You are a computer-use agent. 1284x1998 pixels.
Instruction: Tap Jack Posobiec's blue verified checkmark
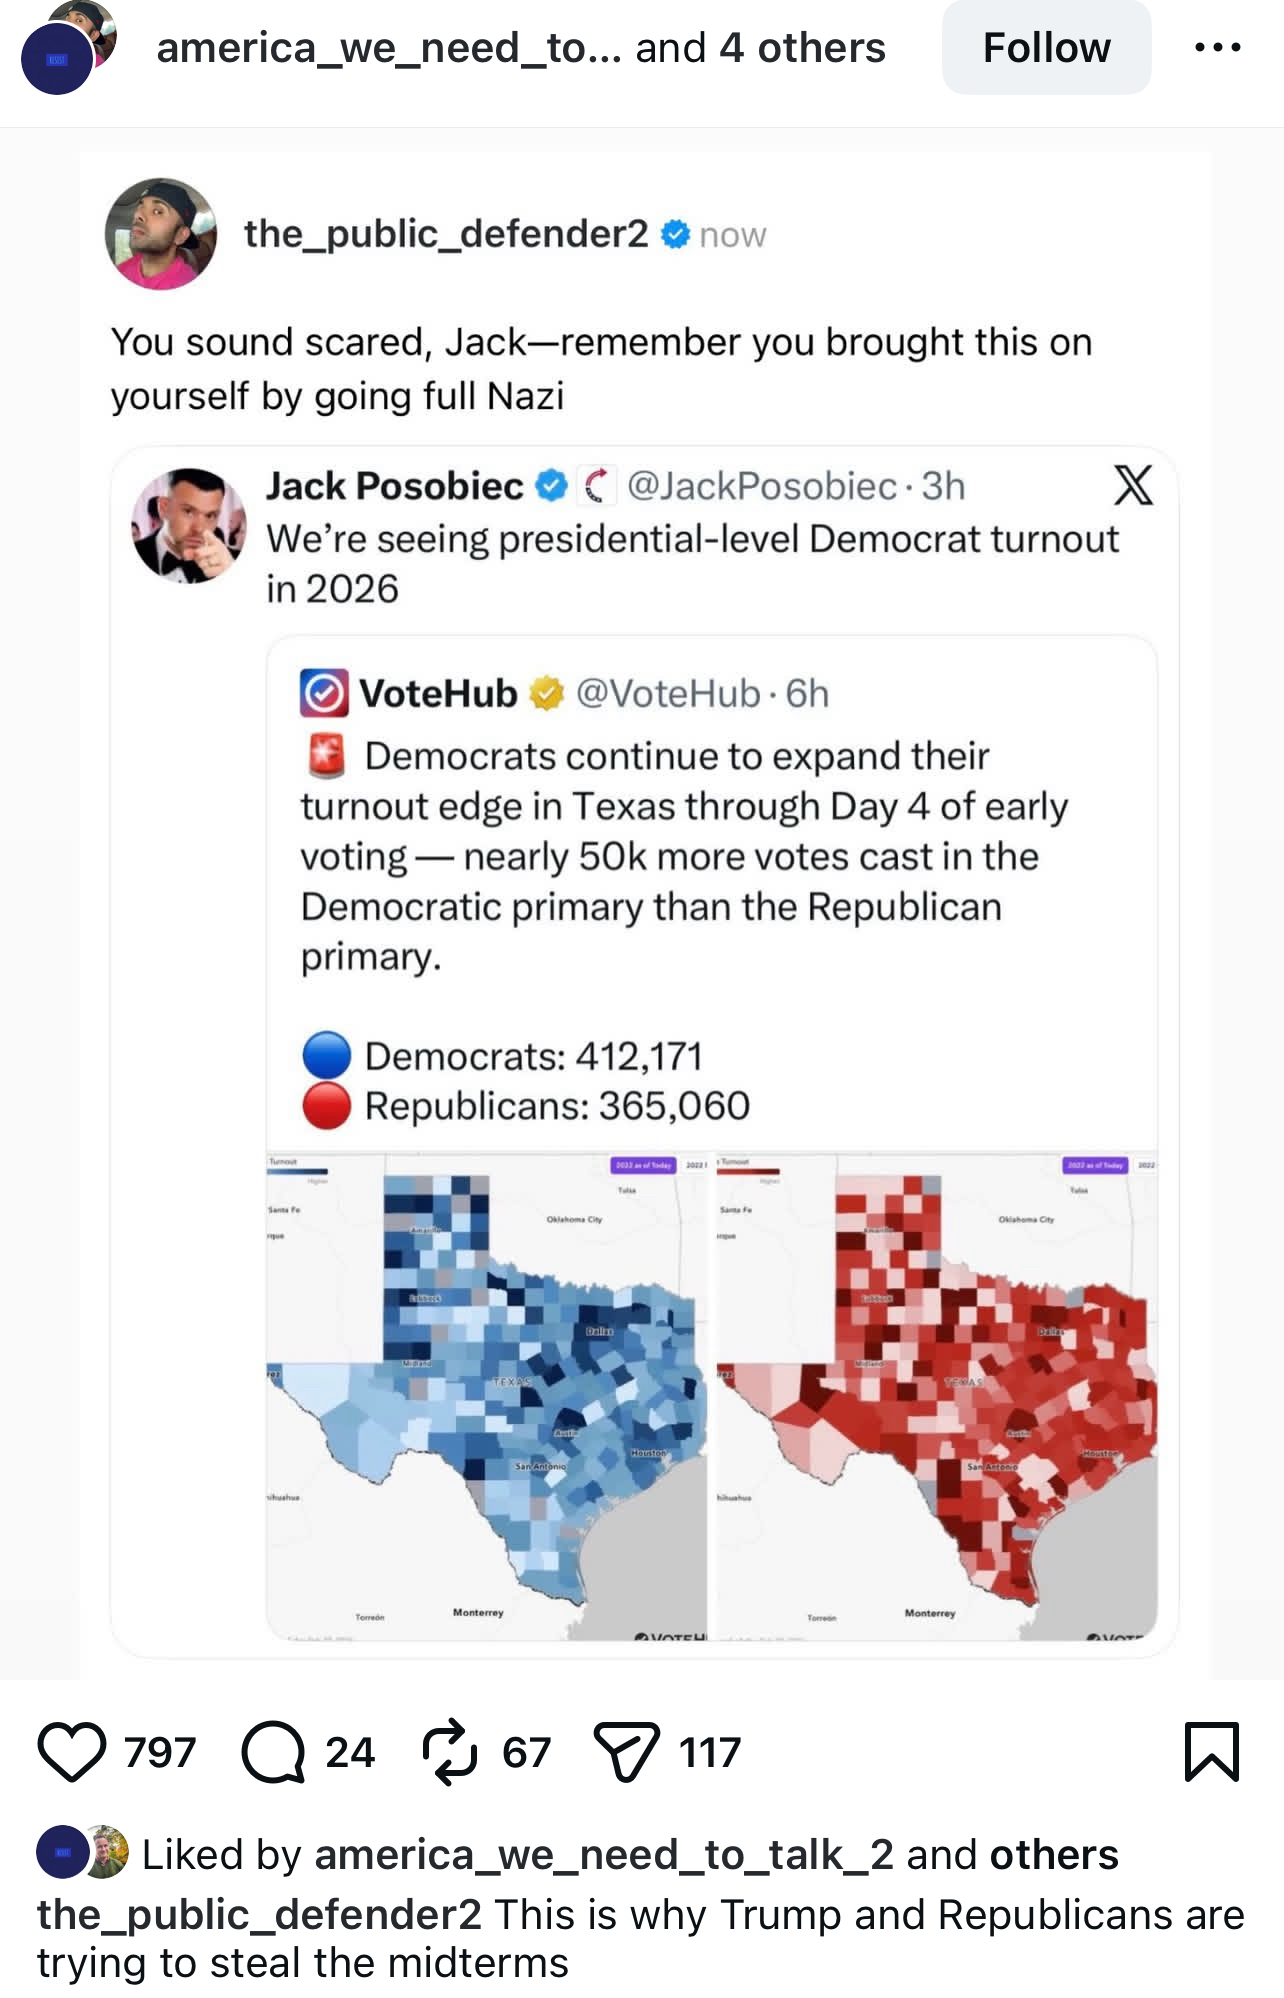tap(551, 486)
